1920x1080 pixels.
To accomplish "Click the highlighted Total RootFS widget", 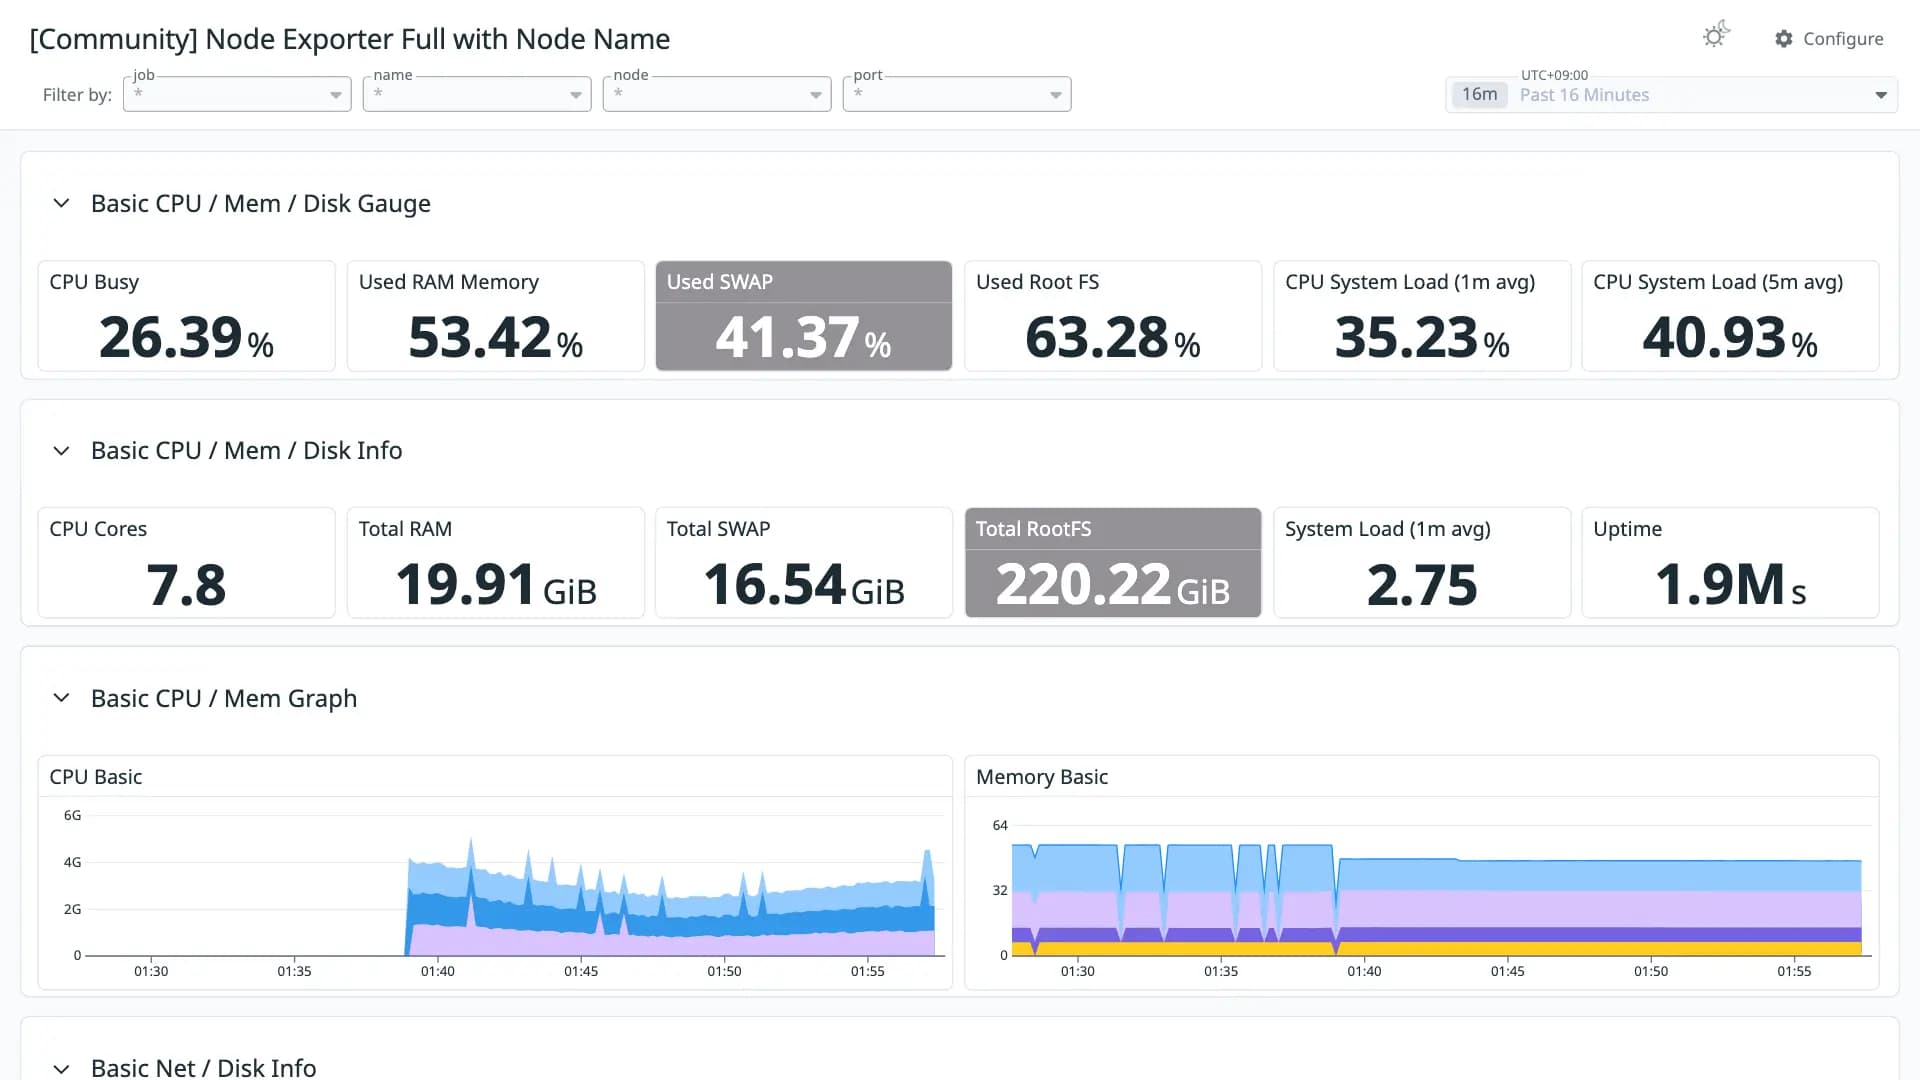I will coord(1112,563).
